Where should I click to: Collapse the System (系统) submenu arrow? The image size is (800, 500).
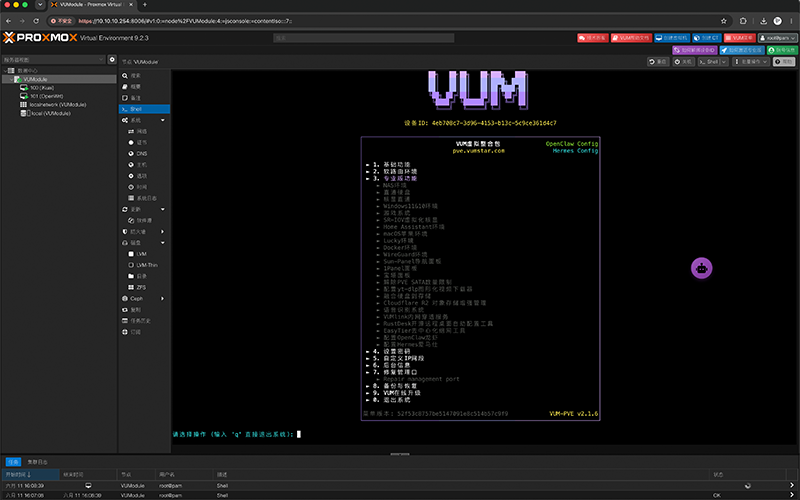(163, 120)
